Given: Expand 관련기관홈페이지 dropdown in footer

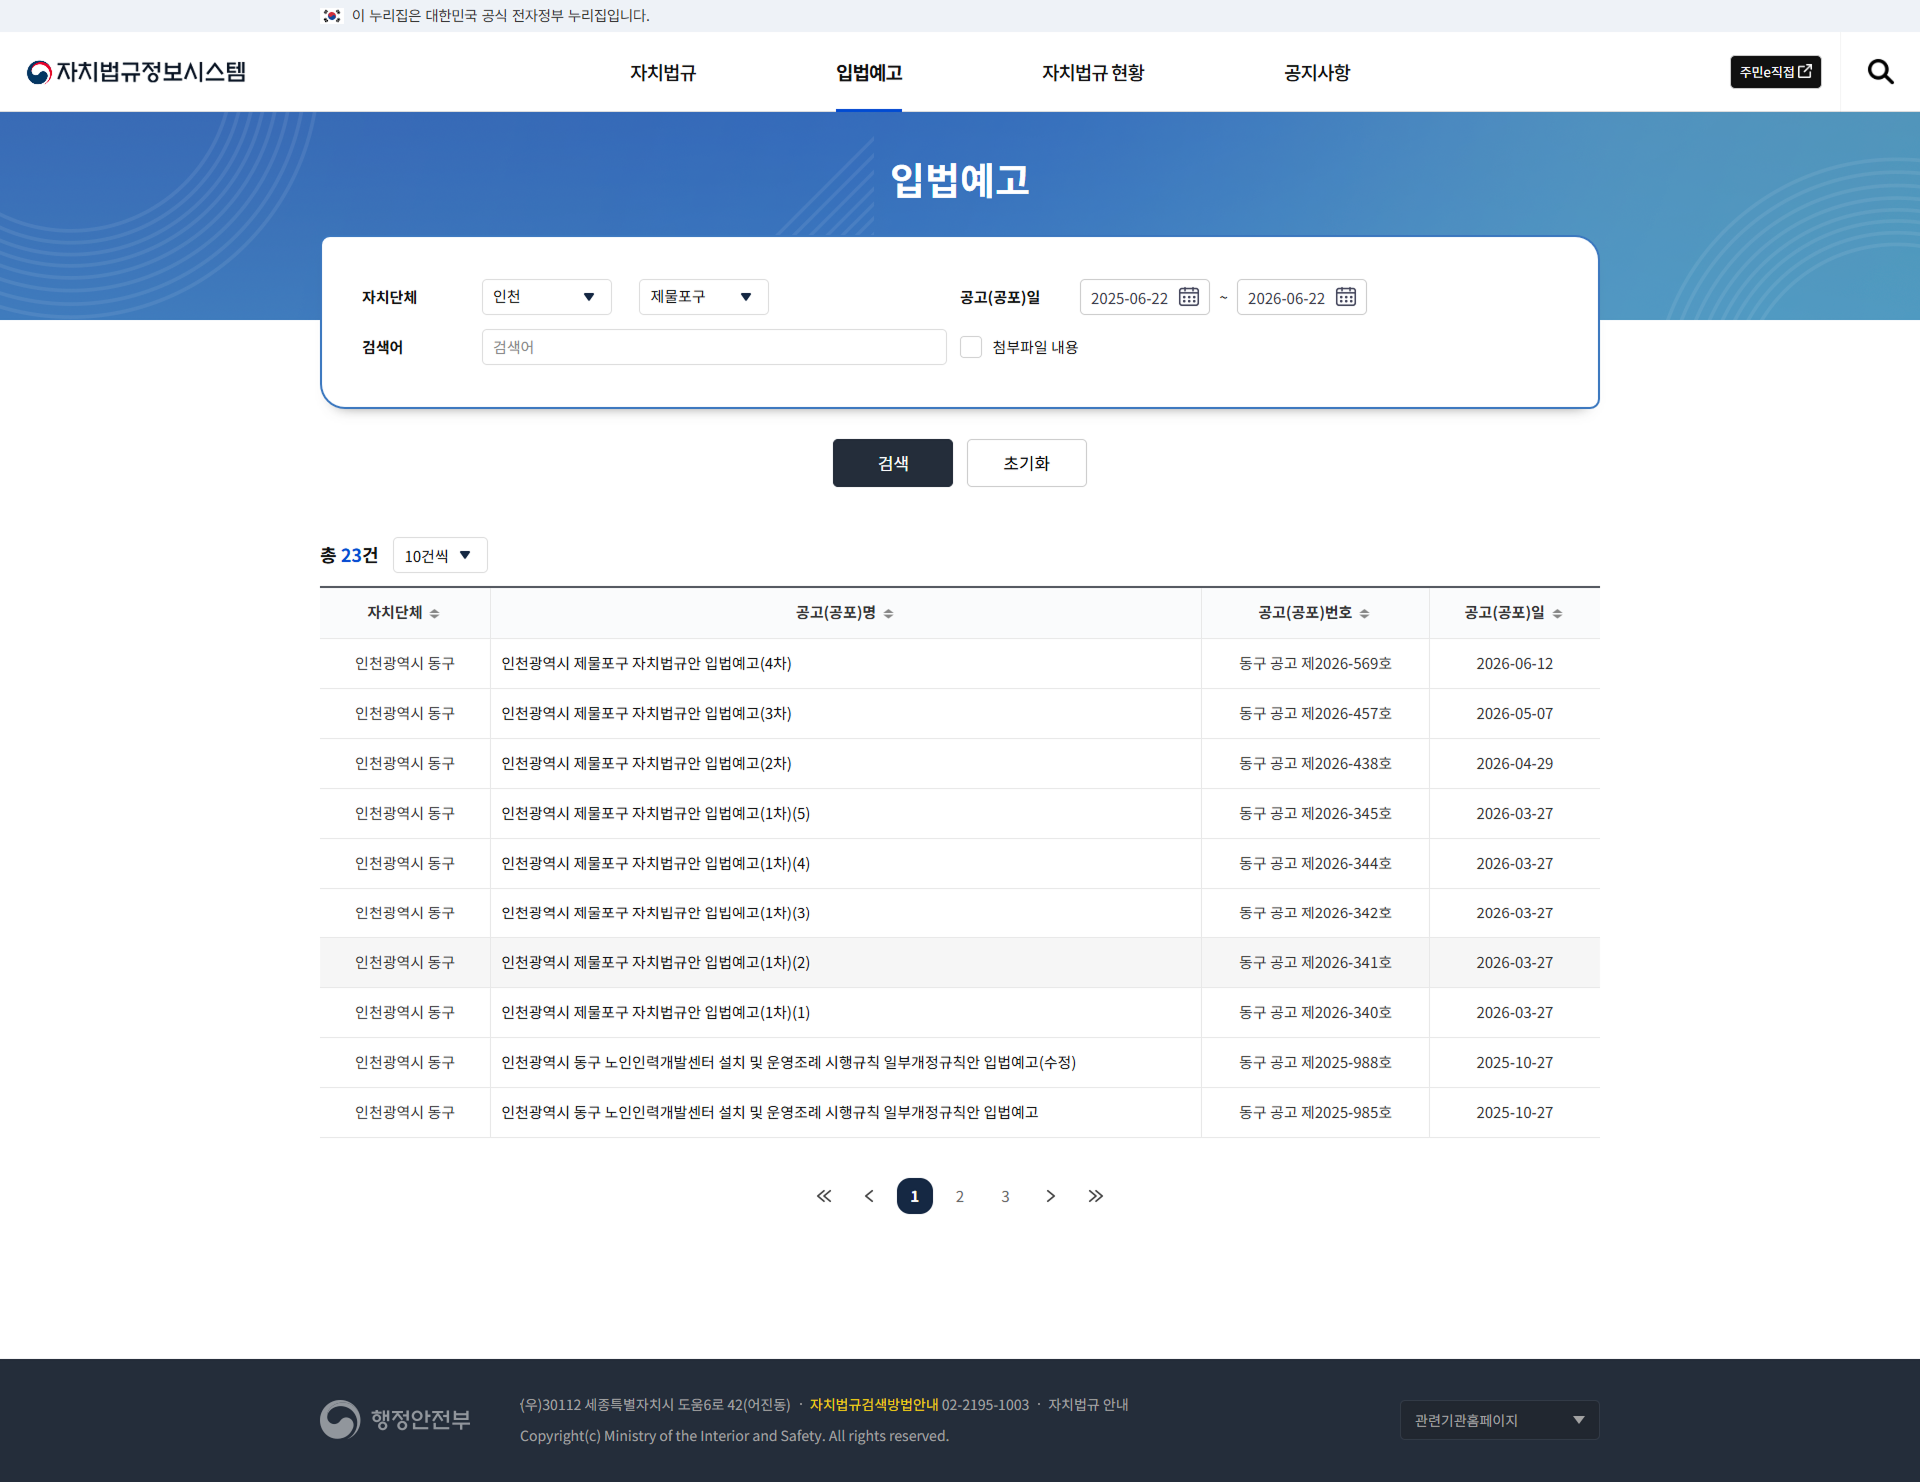Looking at the screenshot, I should (x=1499, y=1420).
